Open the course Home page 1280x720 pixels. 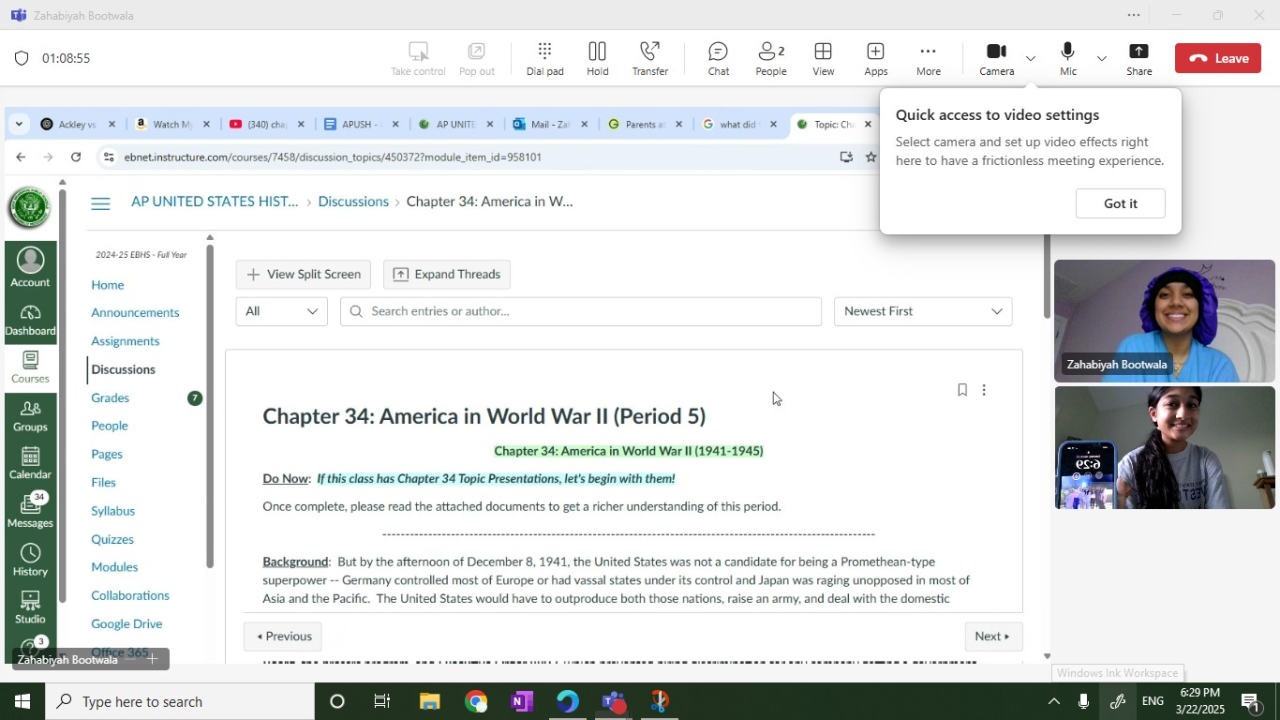(108, 285)
